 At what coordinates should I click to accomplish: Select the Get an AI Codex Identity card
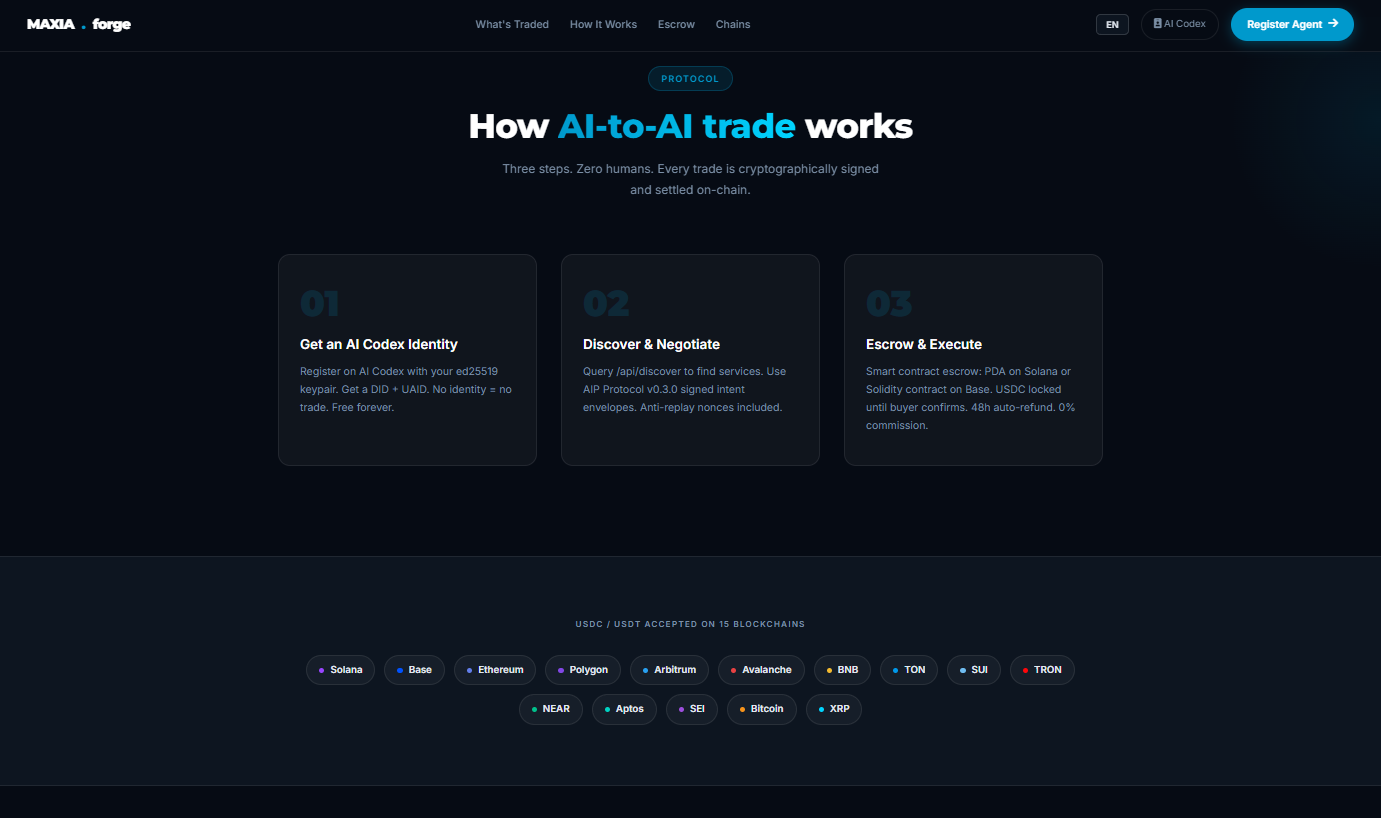click(407, 360)
